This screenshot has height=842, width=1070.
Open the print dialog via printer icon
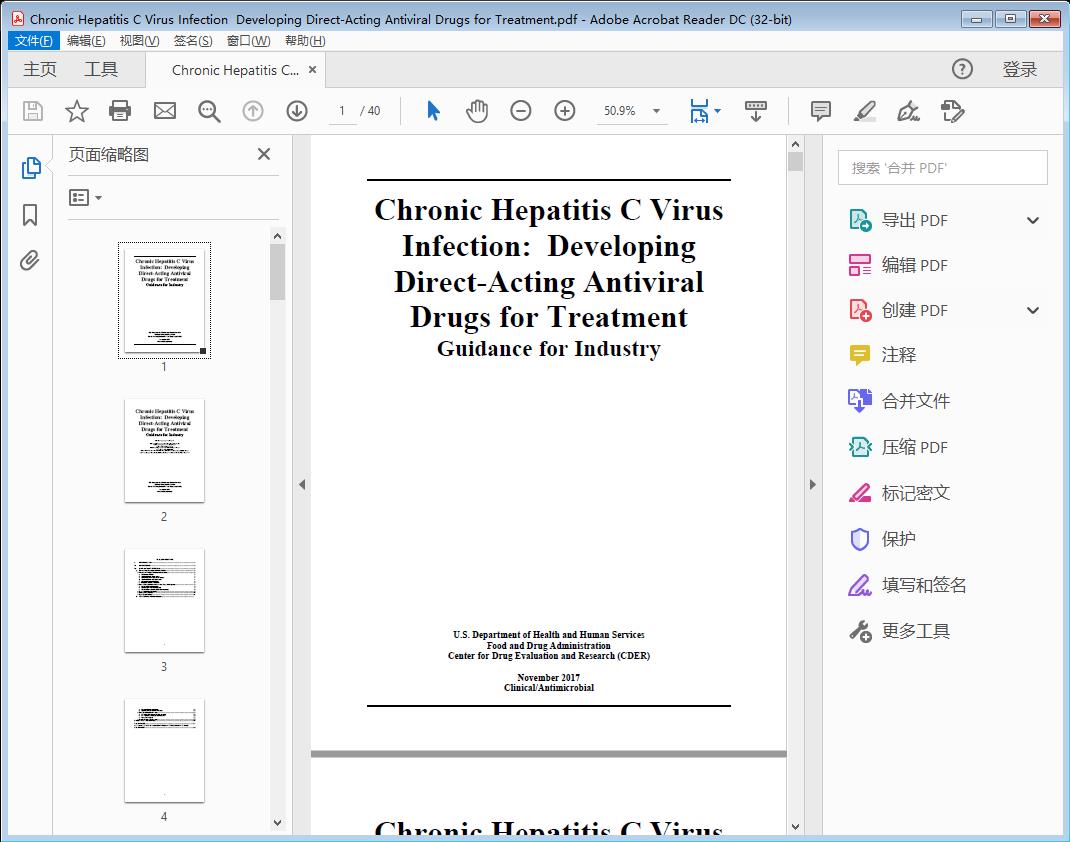pos(120,111)
